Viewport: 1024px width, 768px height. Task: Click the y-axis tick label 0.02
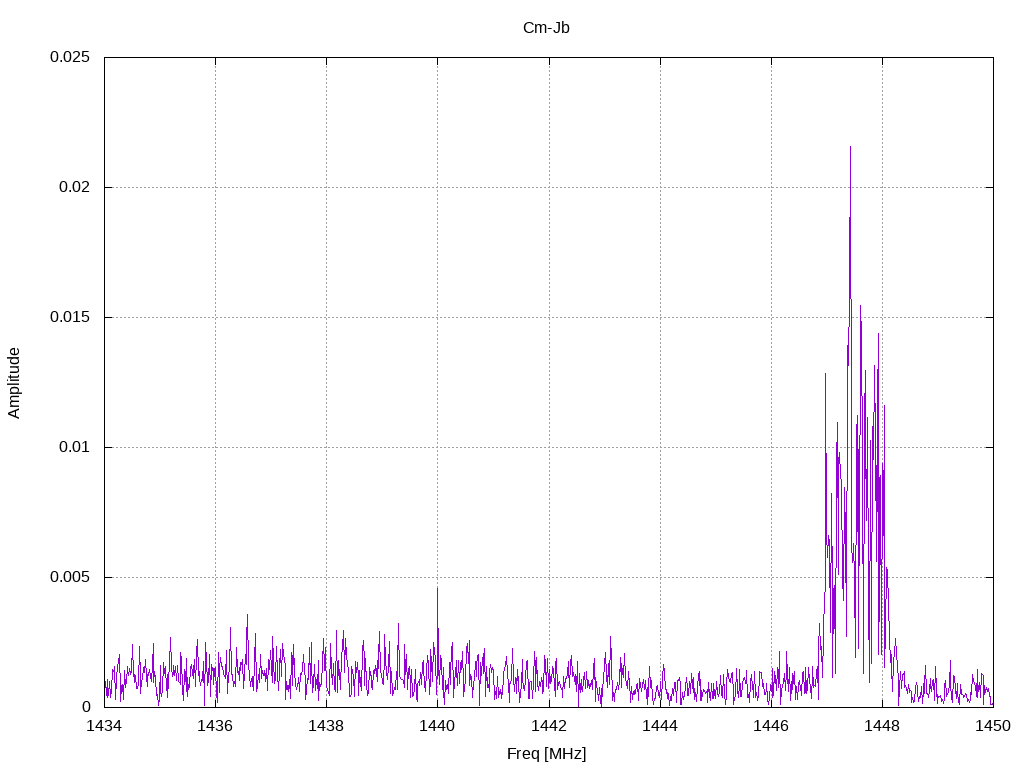(74, 187)
